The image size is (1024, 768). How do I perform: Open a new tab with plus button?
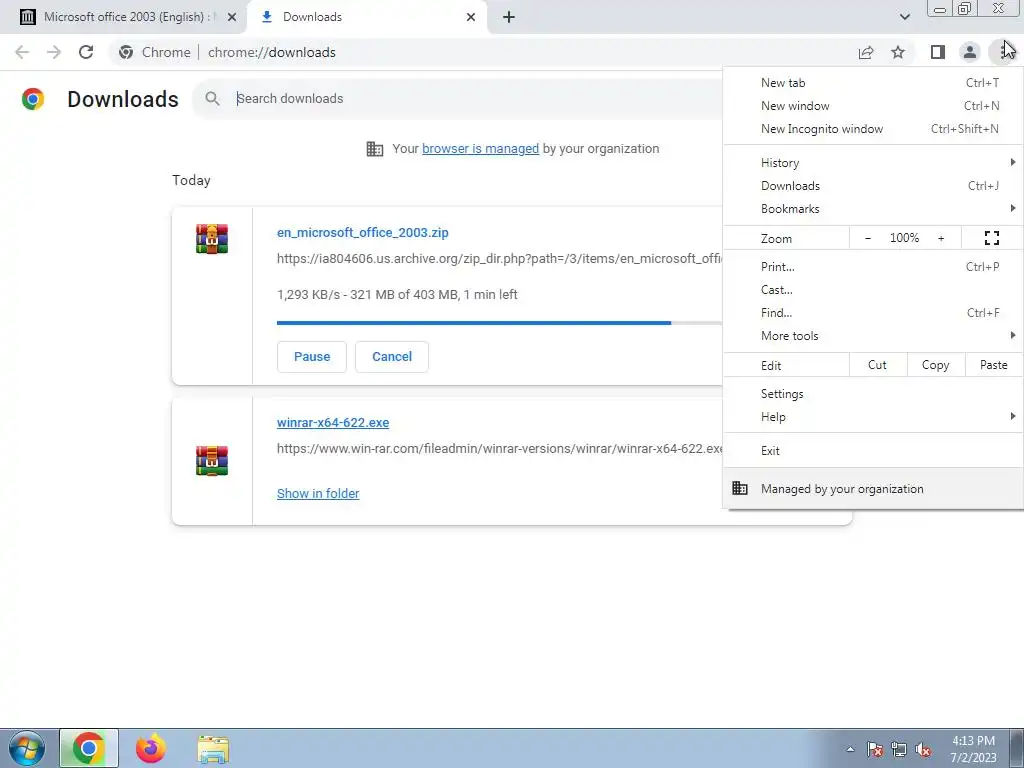(x=509, y=17)
